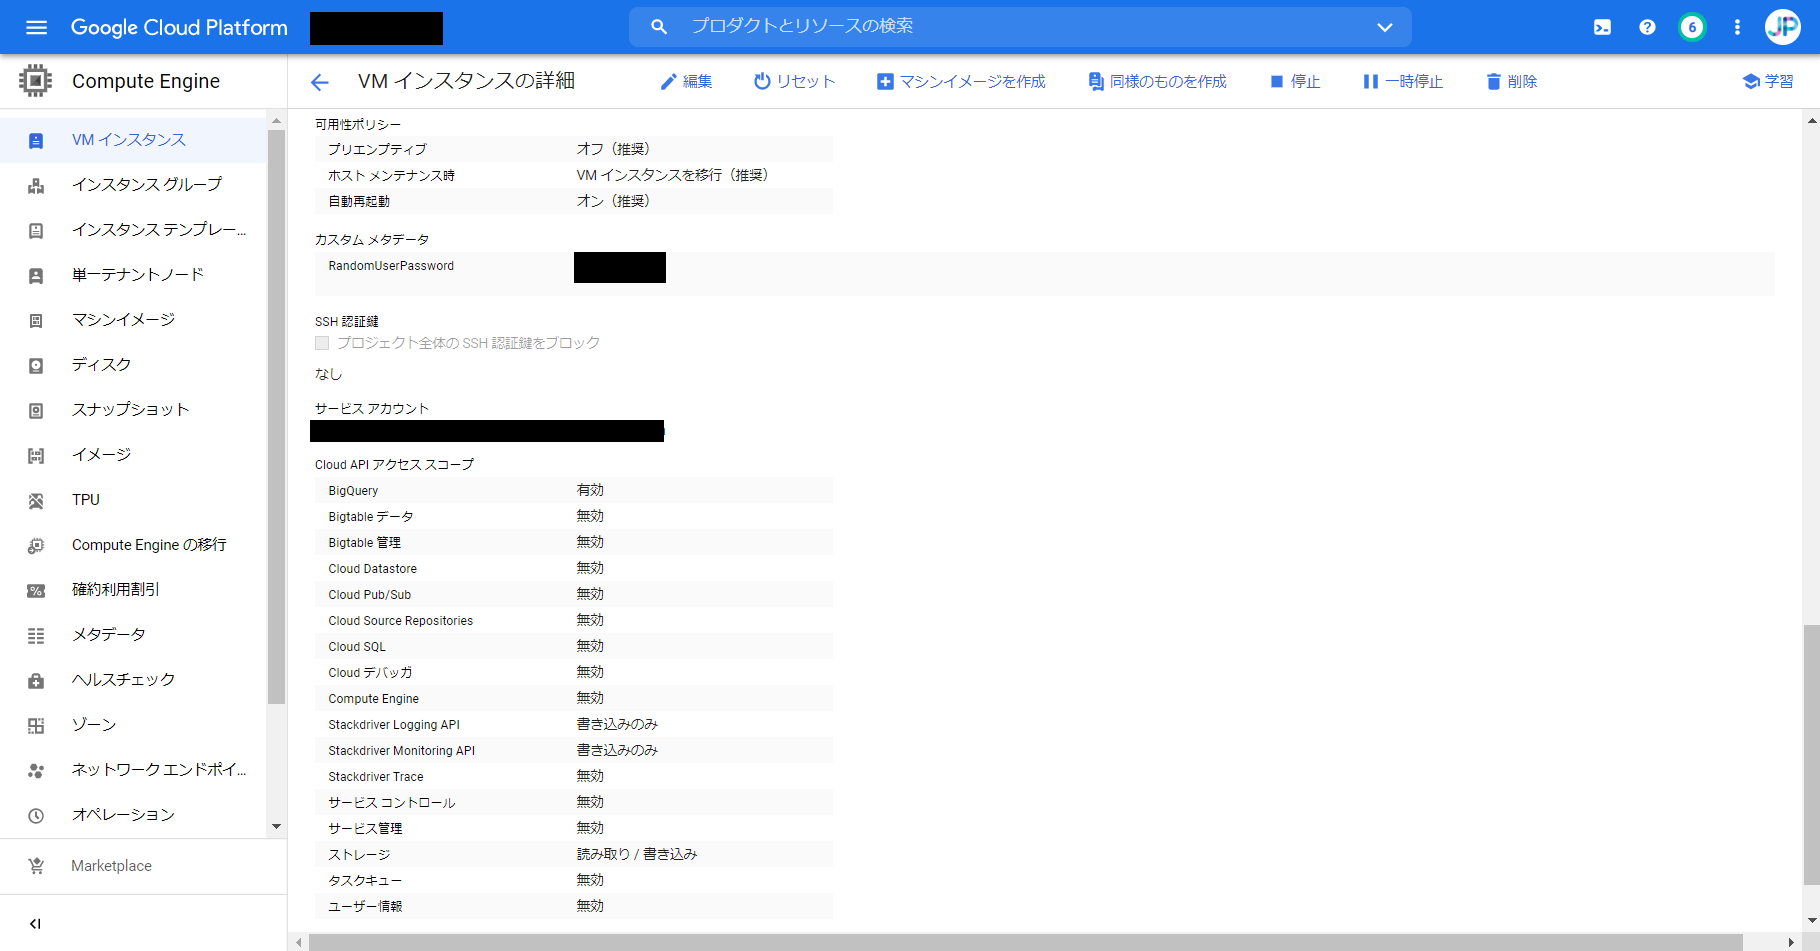Click the プリエンプティブ policy label

pyautogui.click(x=378, y=149)
